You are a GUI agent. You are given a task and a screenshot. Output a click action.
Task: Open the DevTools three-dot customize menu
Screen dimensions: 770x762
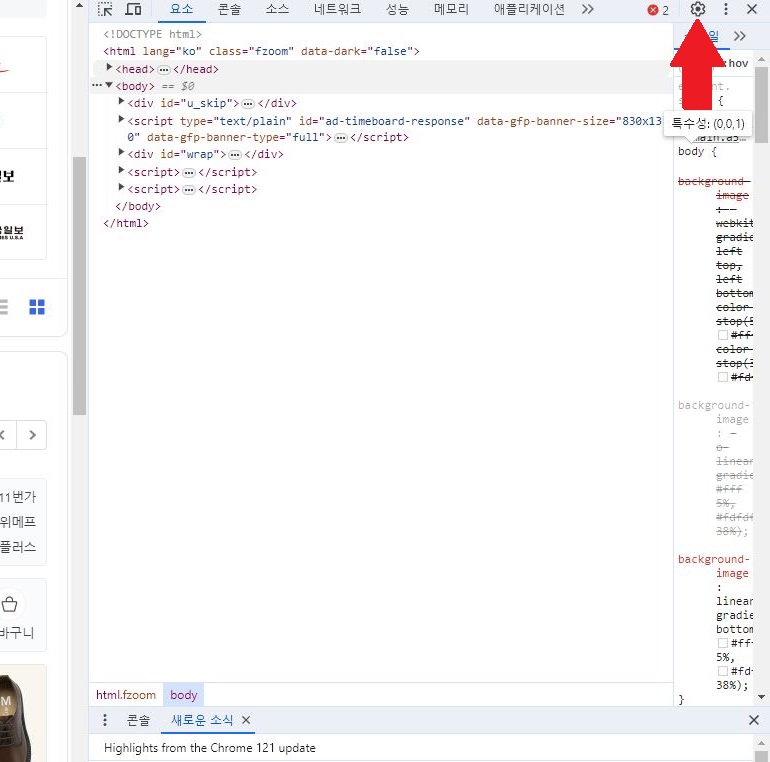coord(726,10)
